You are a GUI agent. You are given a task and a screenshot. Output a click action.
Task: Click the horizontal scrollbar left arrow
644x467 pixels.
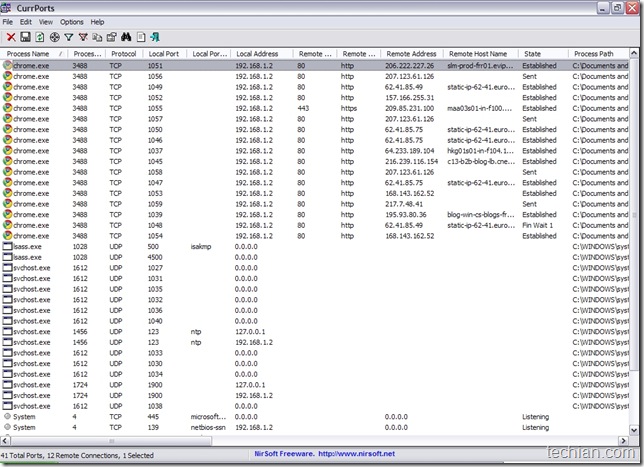pyautogui.click(x=5, y=441)
